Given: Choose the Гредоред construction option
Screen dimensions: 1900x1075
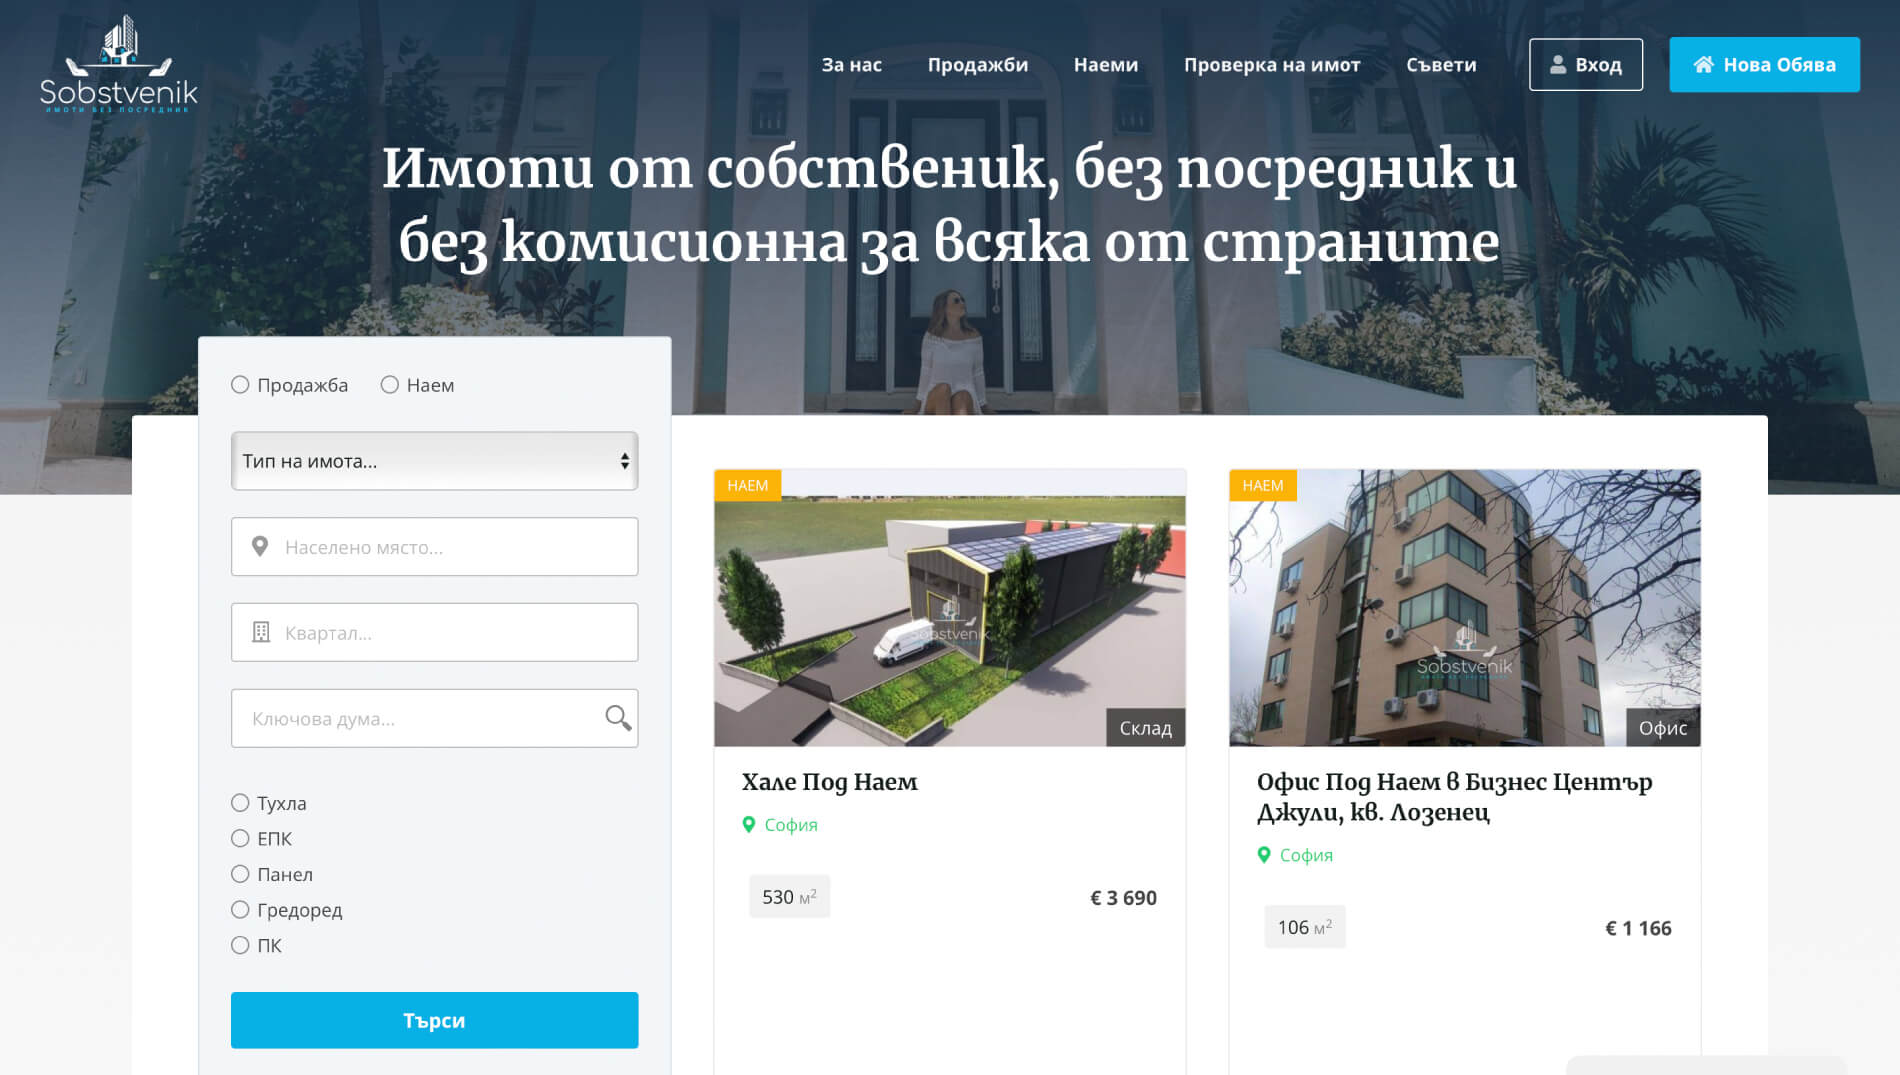Looking at the screenshot, I should pyautogui.click(x=240, y=910).
